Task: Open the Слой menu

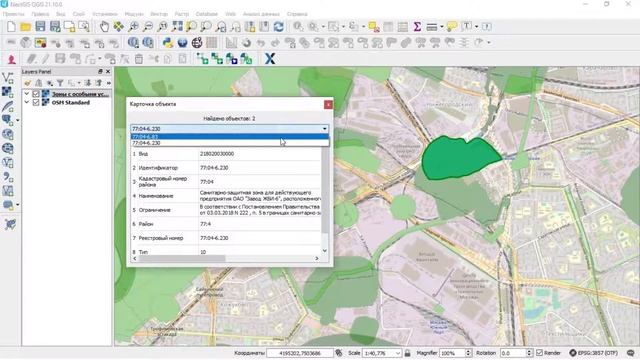Action: [x=78, y=14]
